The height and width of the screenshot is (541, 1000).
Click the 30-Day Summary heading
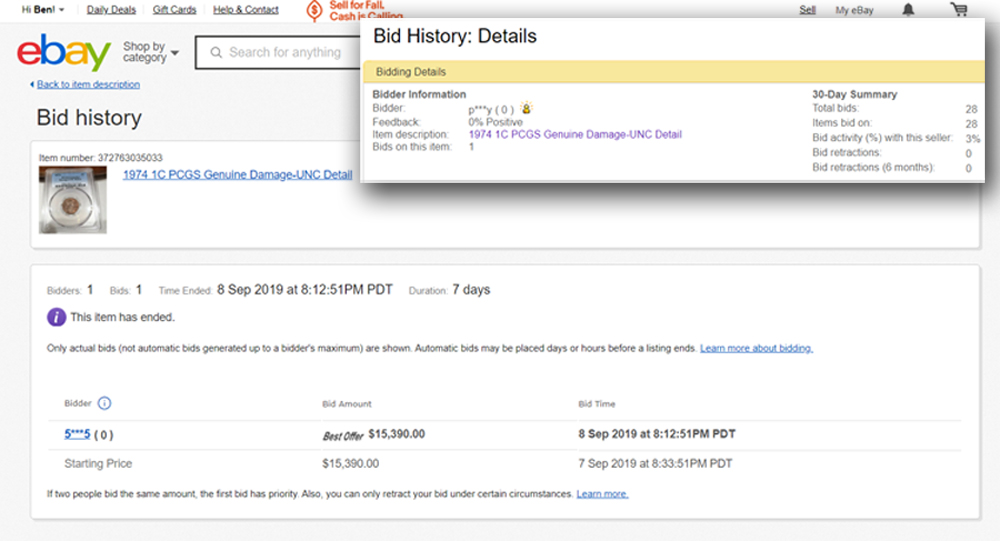coord(855,94)
